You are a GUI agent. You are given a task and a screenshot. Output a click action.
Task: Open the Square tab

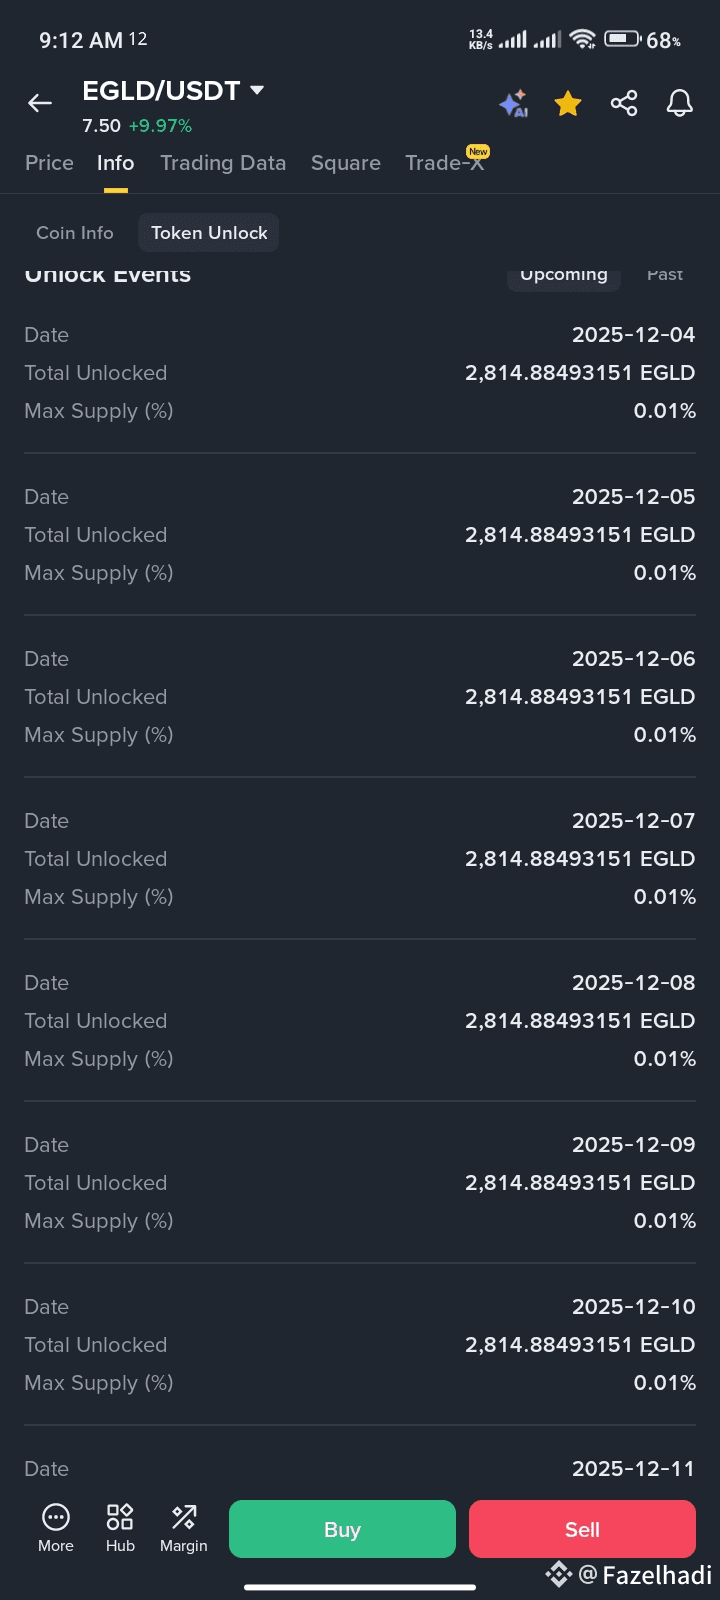pyautogui.click(x=346, y=163)
